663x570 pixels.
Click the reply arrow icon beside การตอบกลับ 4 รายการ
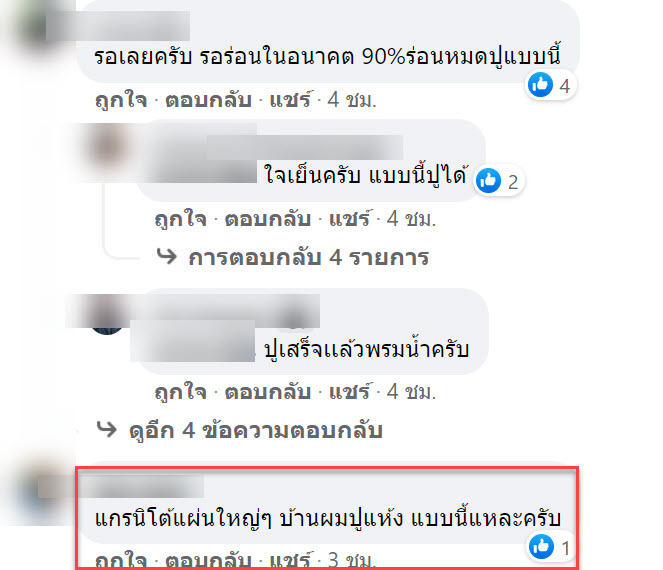pyautogui.click(x=166, y=256)
